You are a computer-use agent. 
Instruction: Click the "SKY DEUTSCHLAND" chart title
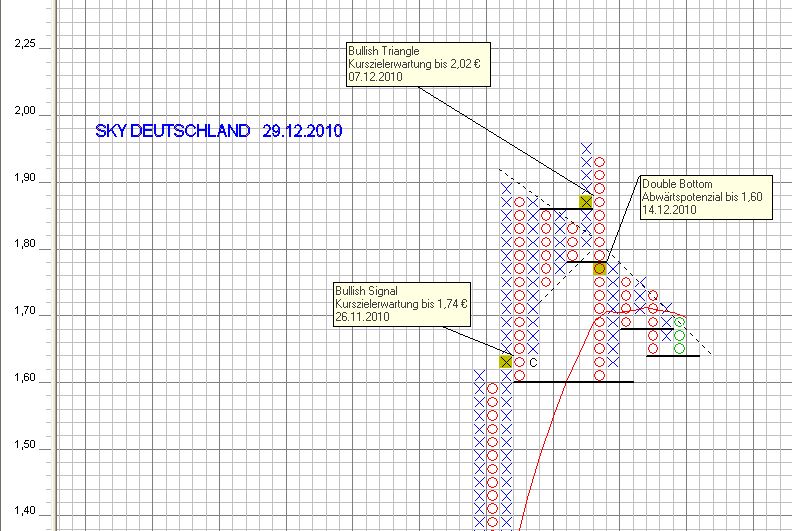point(173,131)
